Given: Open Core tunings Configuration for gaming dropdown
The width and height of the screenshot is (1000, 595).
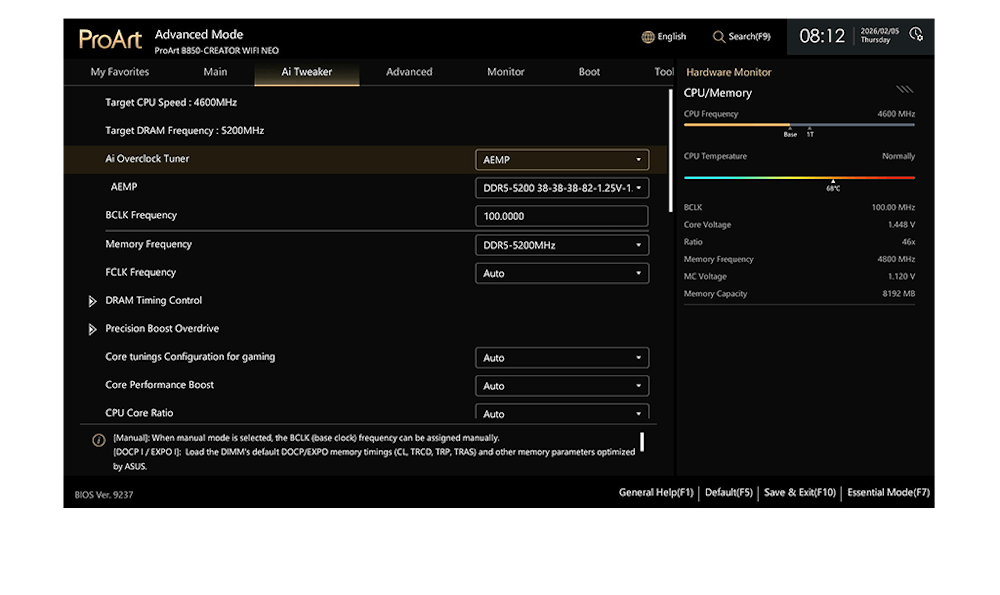Looking at the screenshot, I should pos(562,358).
